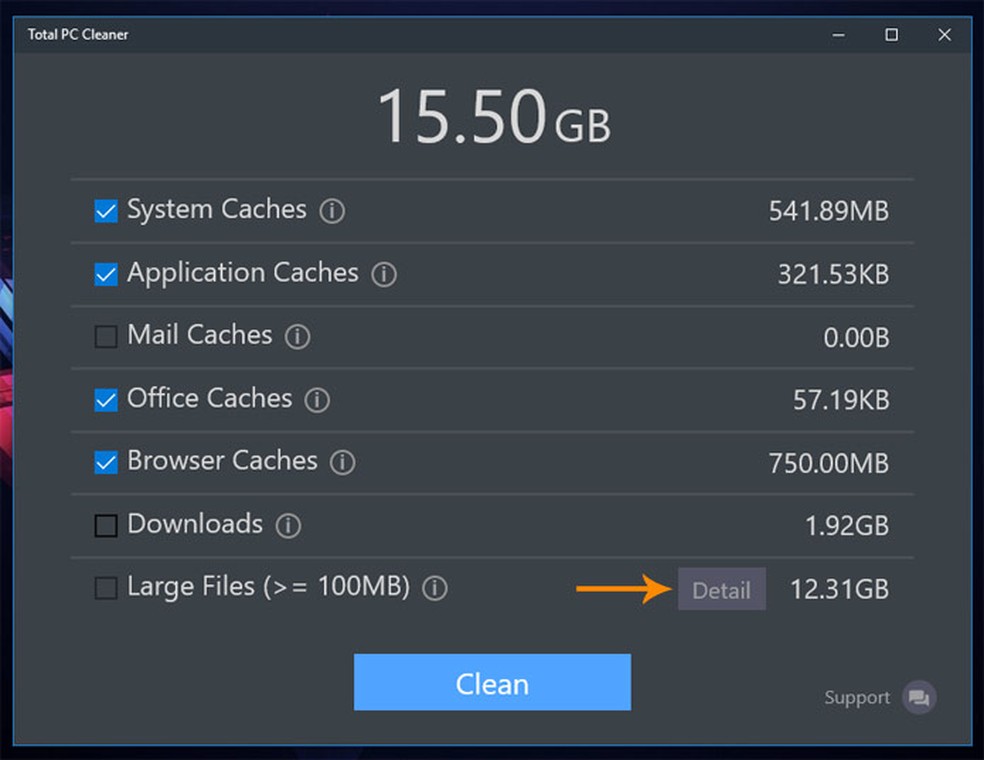Open the Detail view for Large Files
984x760 pixels.
click(722, 590)
